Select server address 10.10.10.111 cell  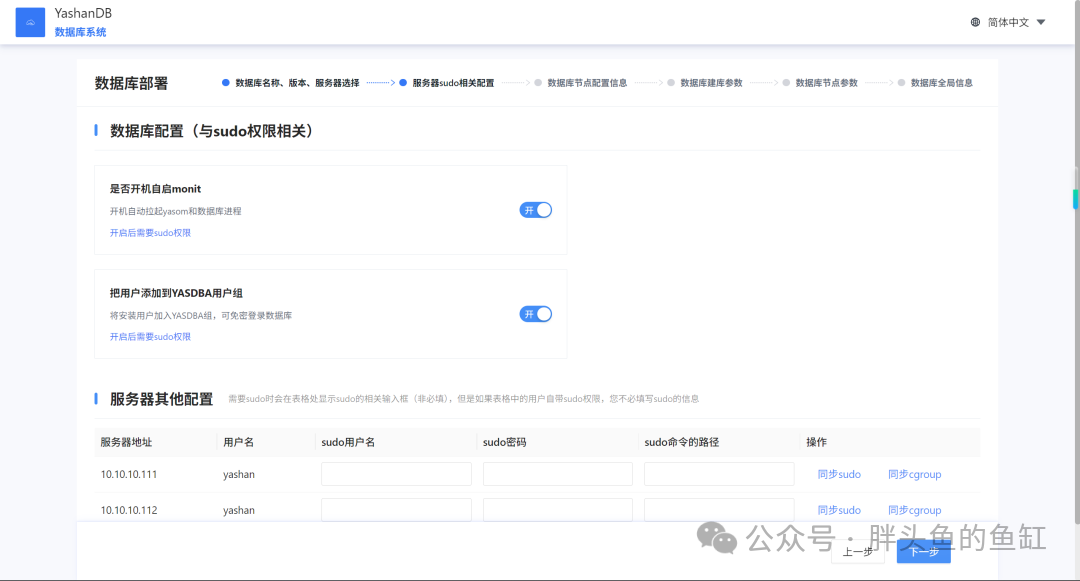[x=129, y=474]
